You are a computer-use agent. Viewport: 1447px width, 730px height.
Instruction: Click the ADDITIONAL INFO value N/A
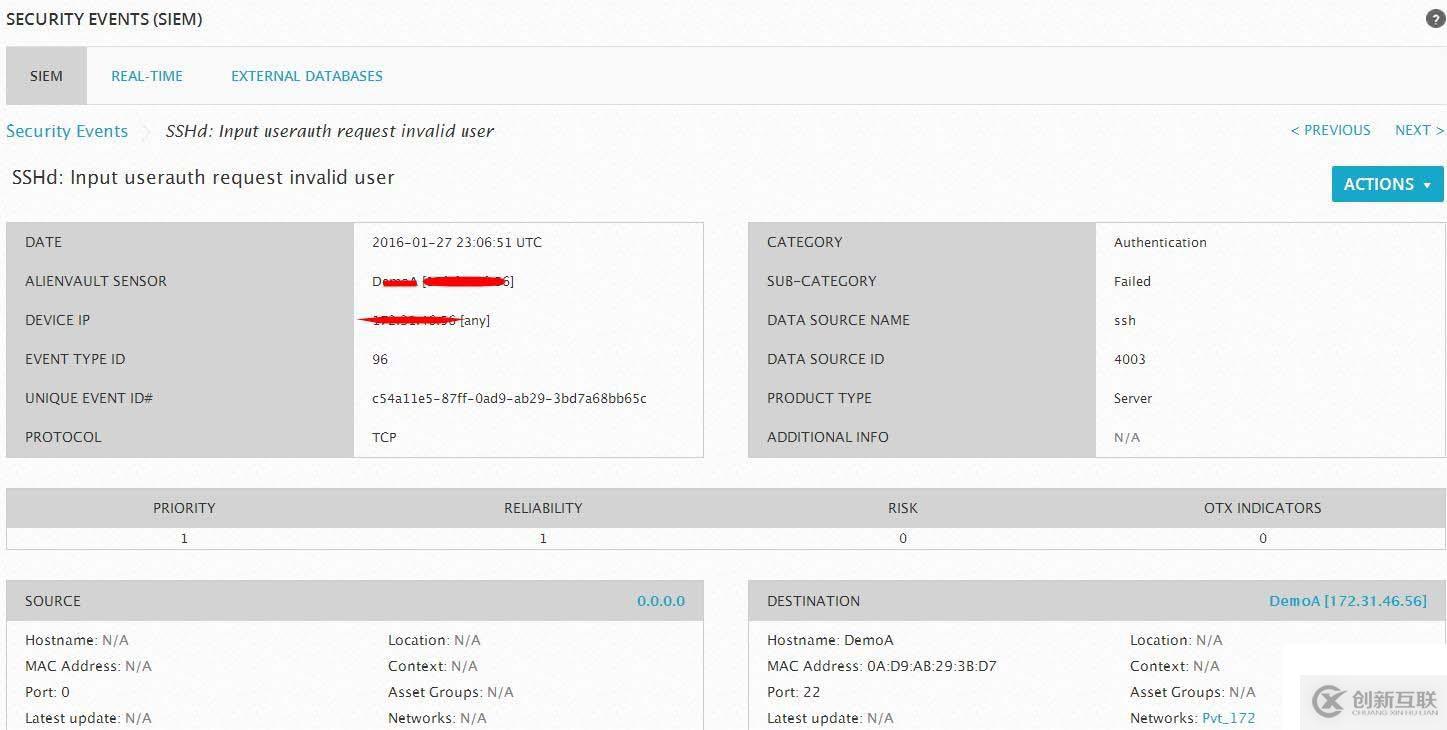(x=1127, y=437)
